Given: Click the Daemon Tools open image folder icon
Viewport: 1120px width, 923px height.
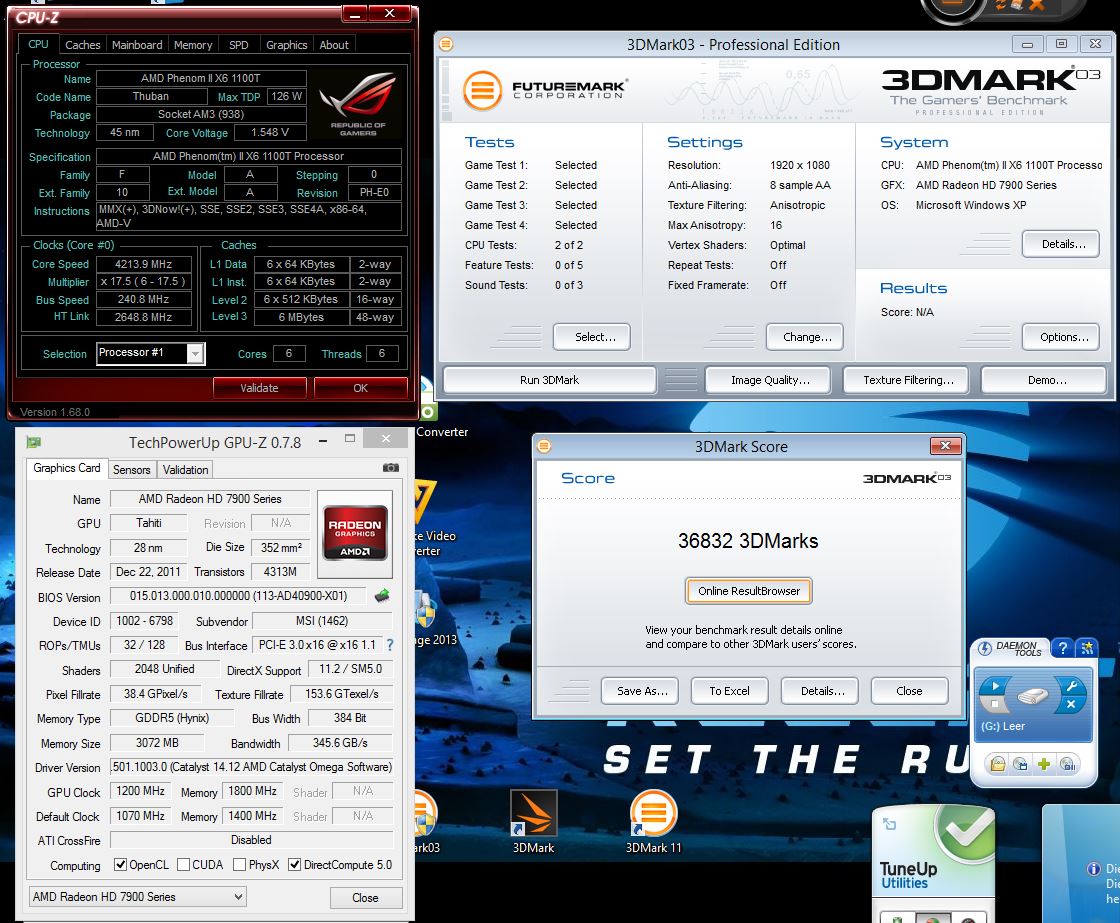Looking at the screenshot, I should [x=997, y=764].
